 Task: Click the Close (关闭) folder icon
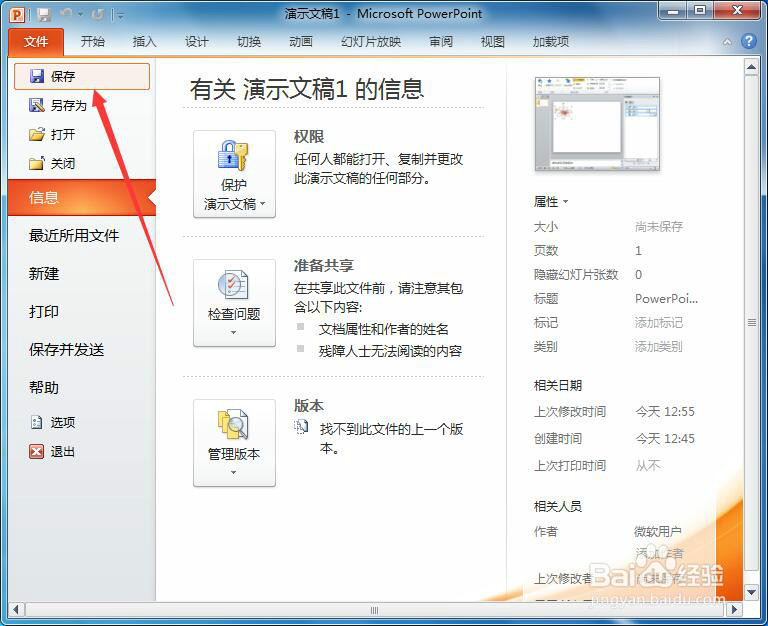pos(37,163)
